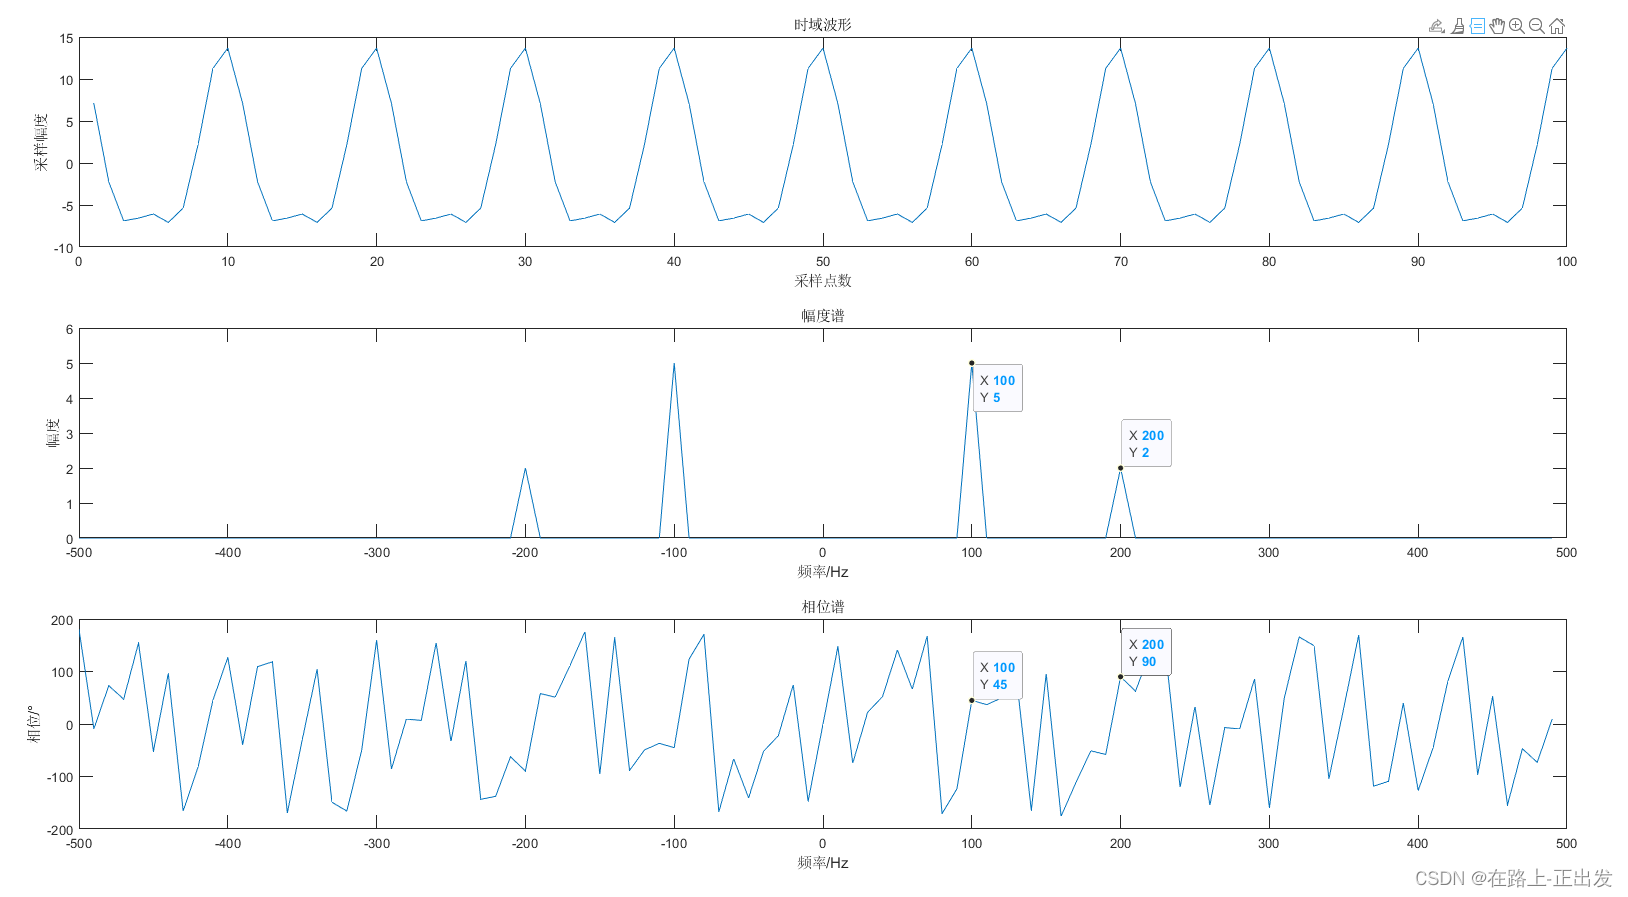Select the brush data tool
Viewport: 1628px width, 897px height.
(1458, 27)
